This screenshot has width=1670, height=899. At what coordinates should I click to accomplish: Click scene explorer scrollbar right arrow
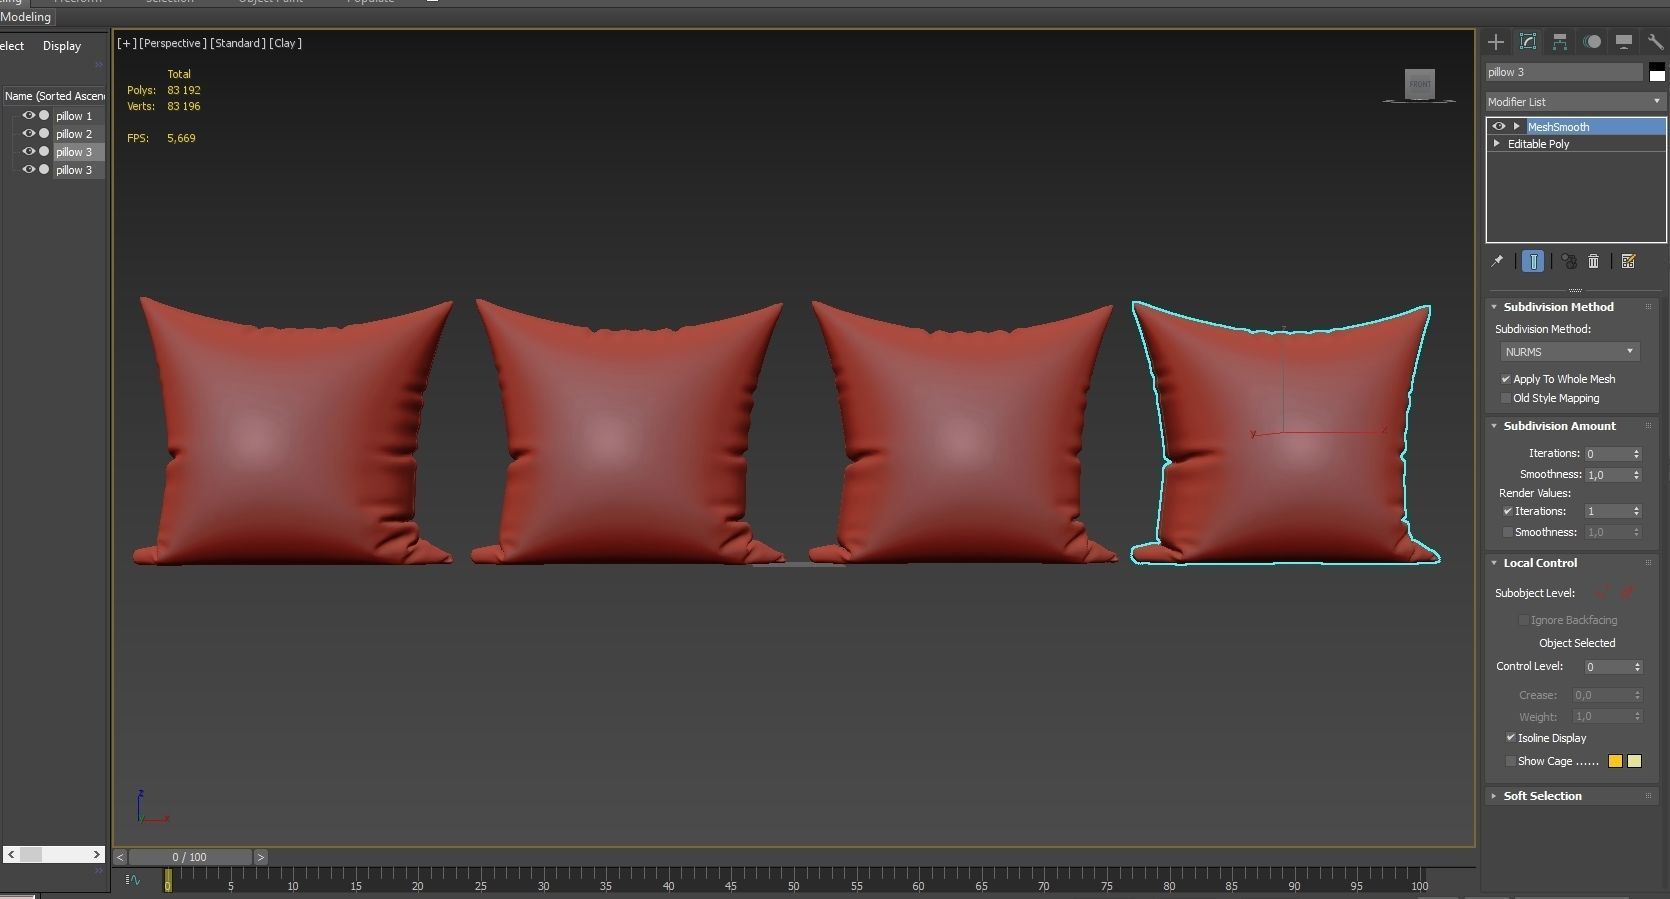pyautogui.click(x=97, y=854)
